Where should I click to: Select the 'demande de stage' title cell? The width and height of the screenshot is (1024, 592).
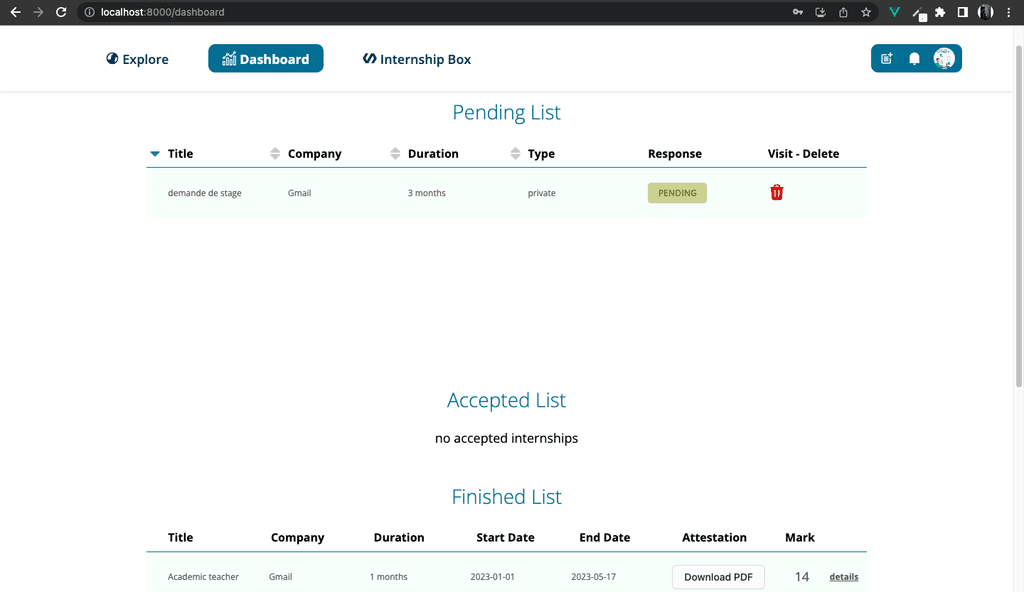coord(204,193)
